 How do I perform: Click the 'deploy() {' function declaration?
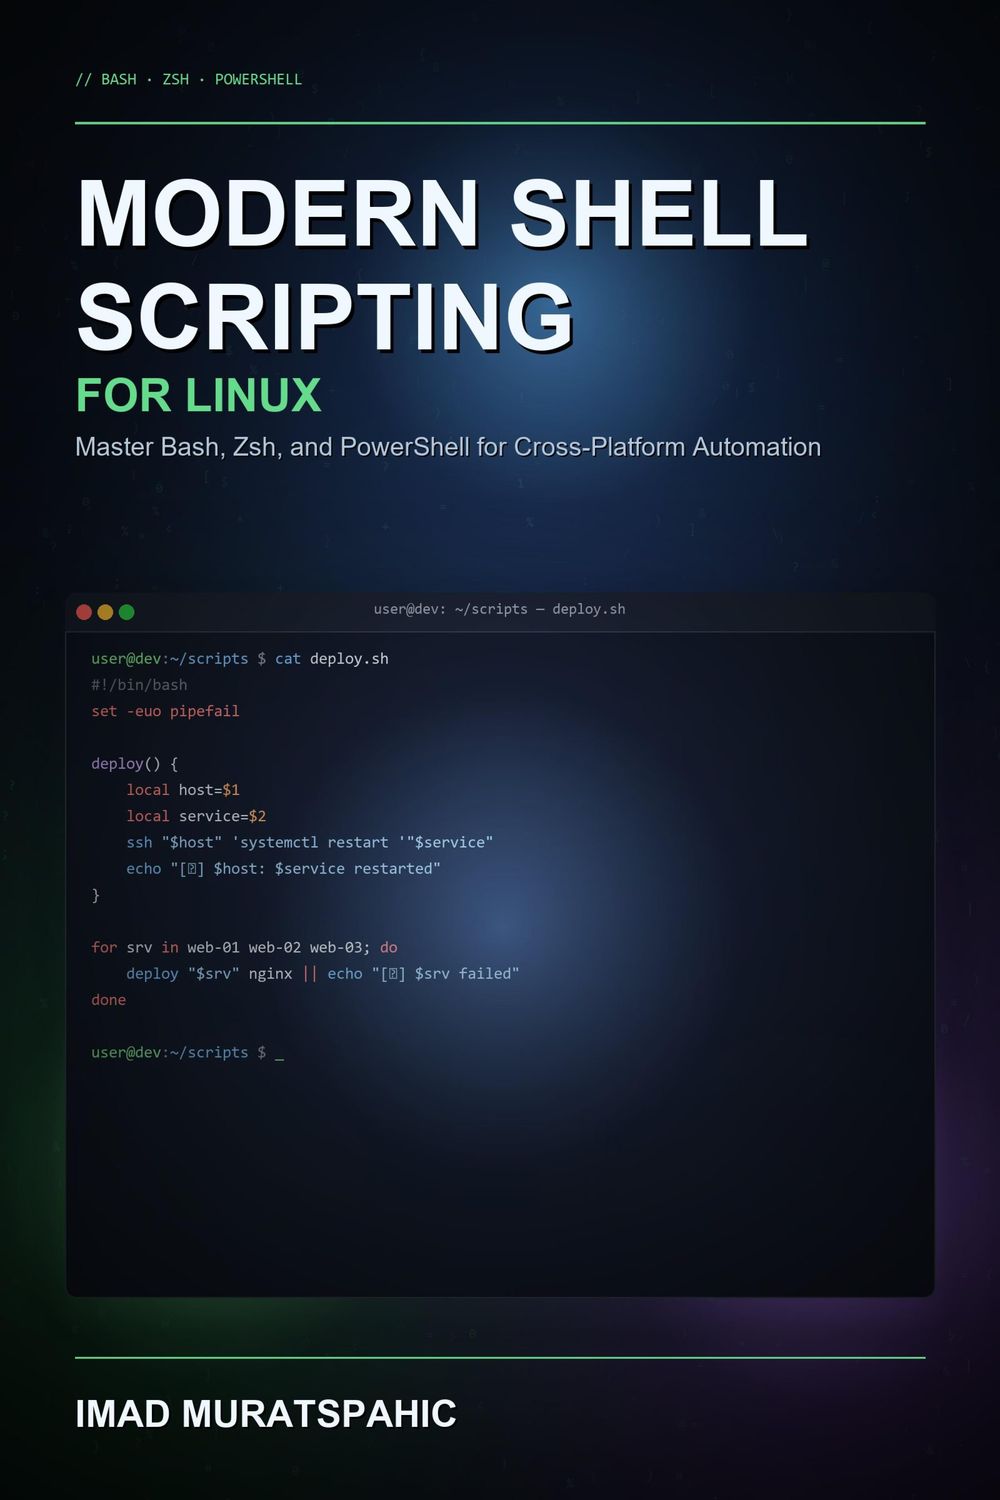click(x=135, y=764)
